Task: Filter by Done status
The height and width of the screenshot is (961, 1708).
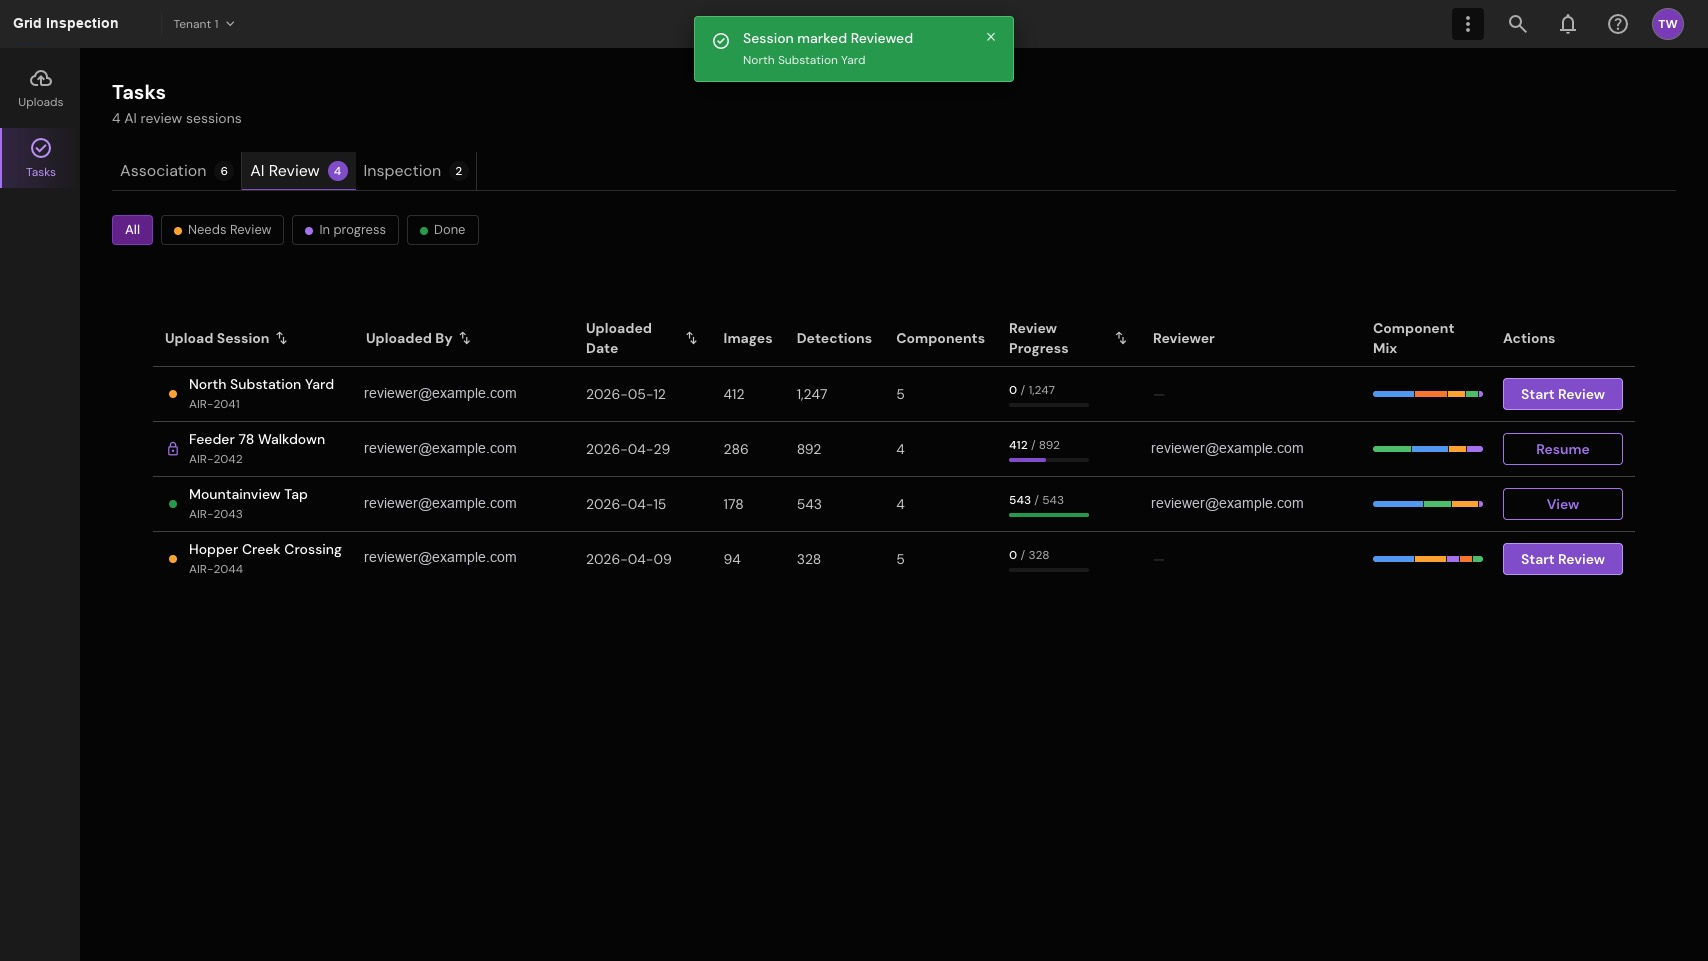Action: [x=442, y=230]
